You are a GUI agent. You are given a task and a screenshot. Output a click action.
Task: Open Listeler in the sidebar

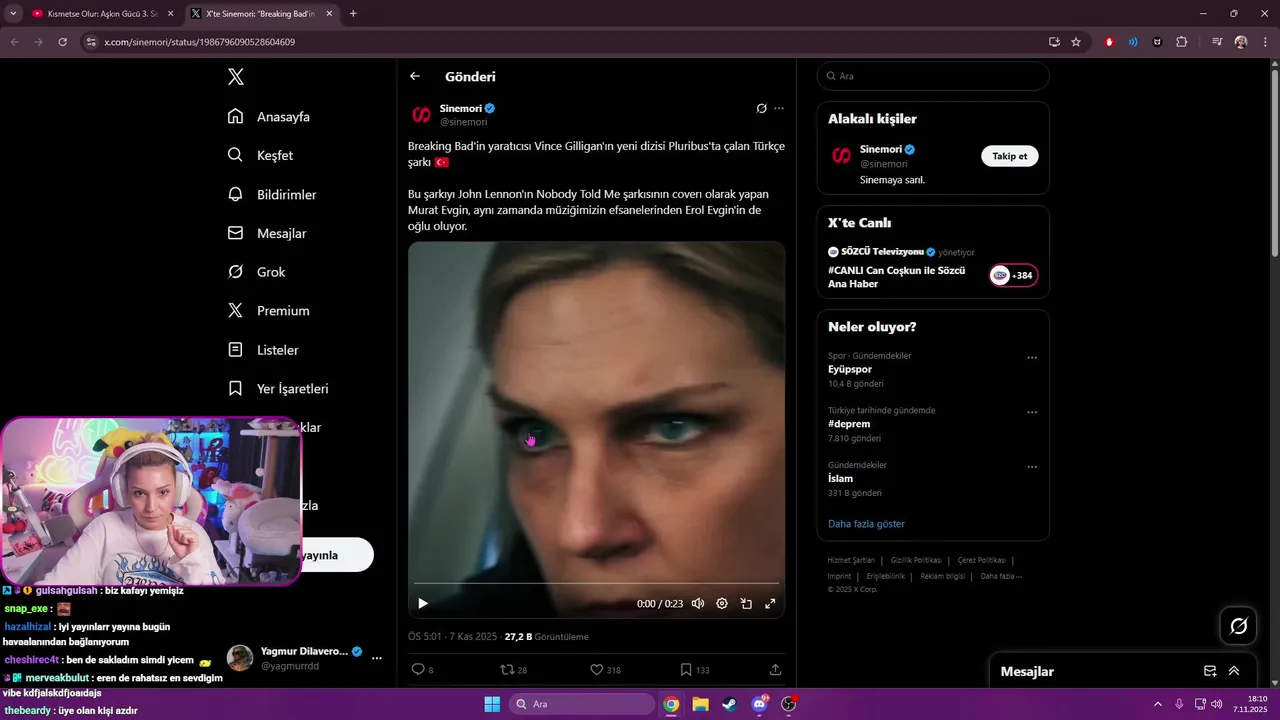[x=263, y=350]
